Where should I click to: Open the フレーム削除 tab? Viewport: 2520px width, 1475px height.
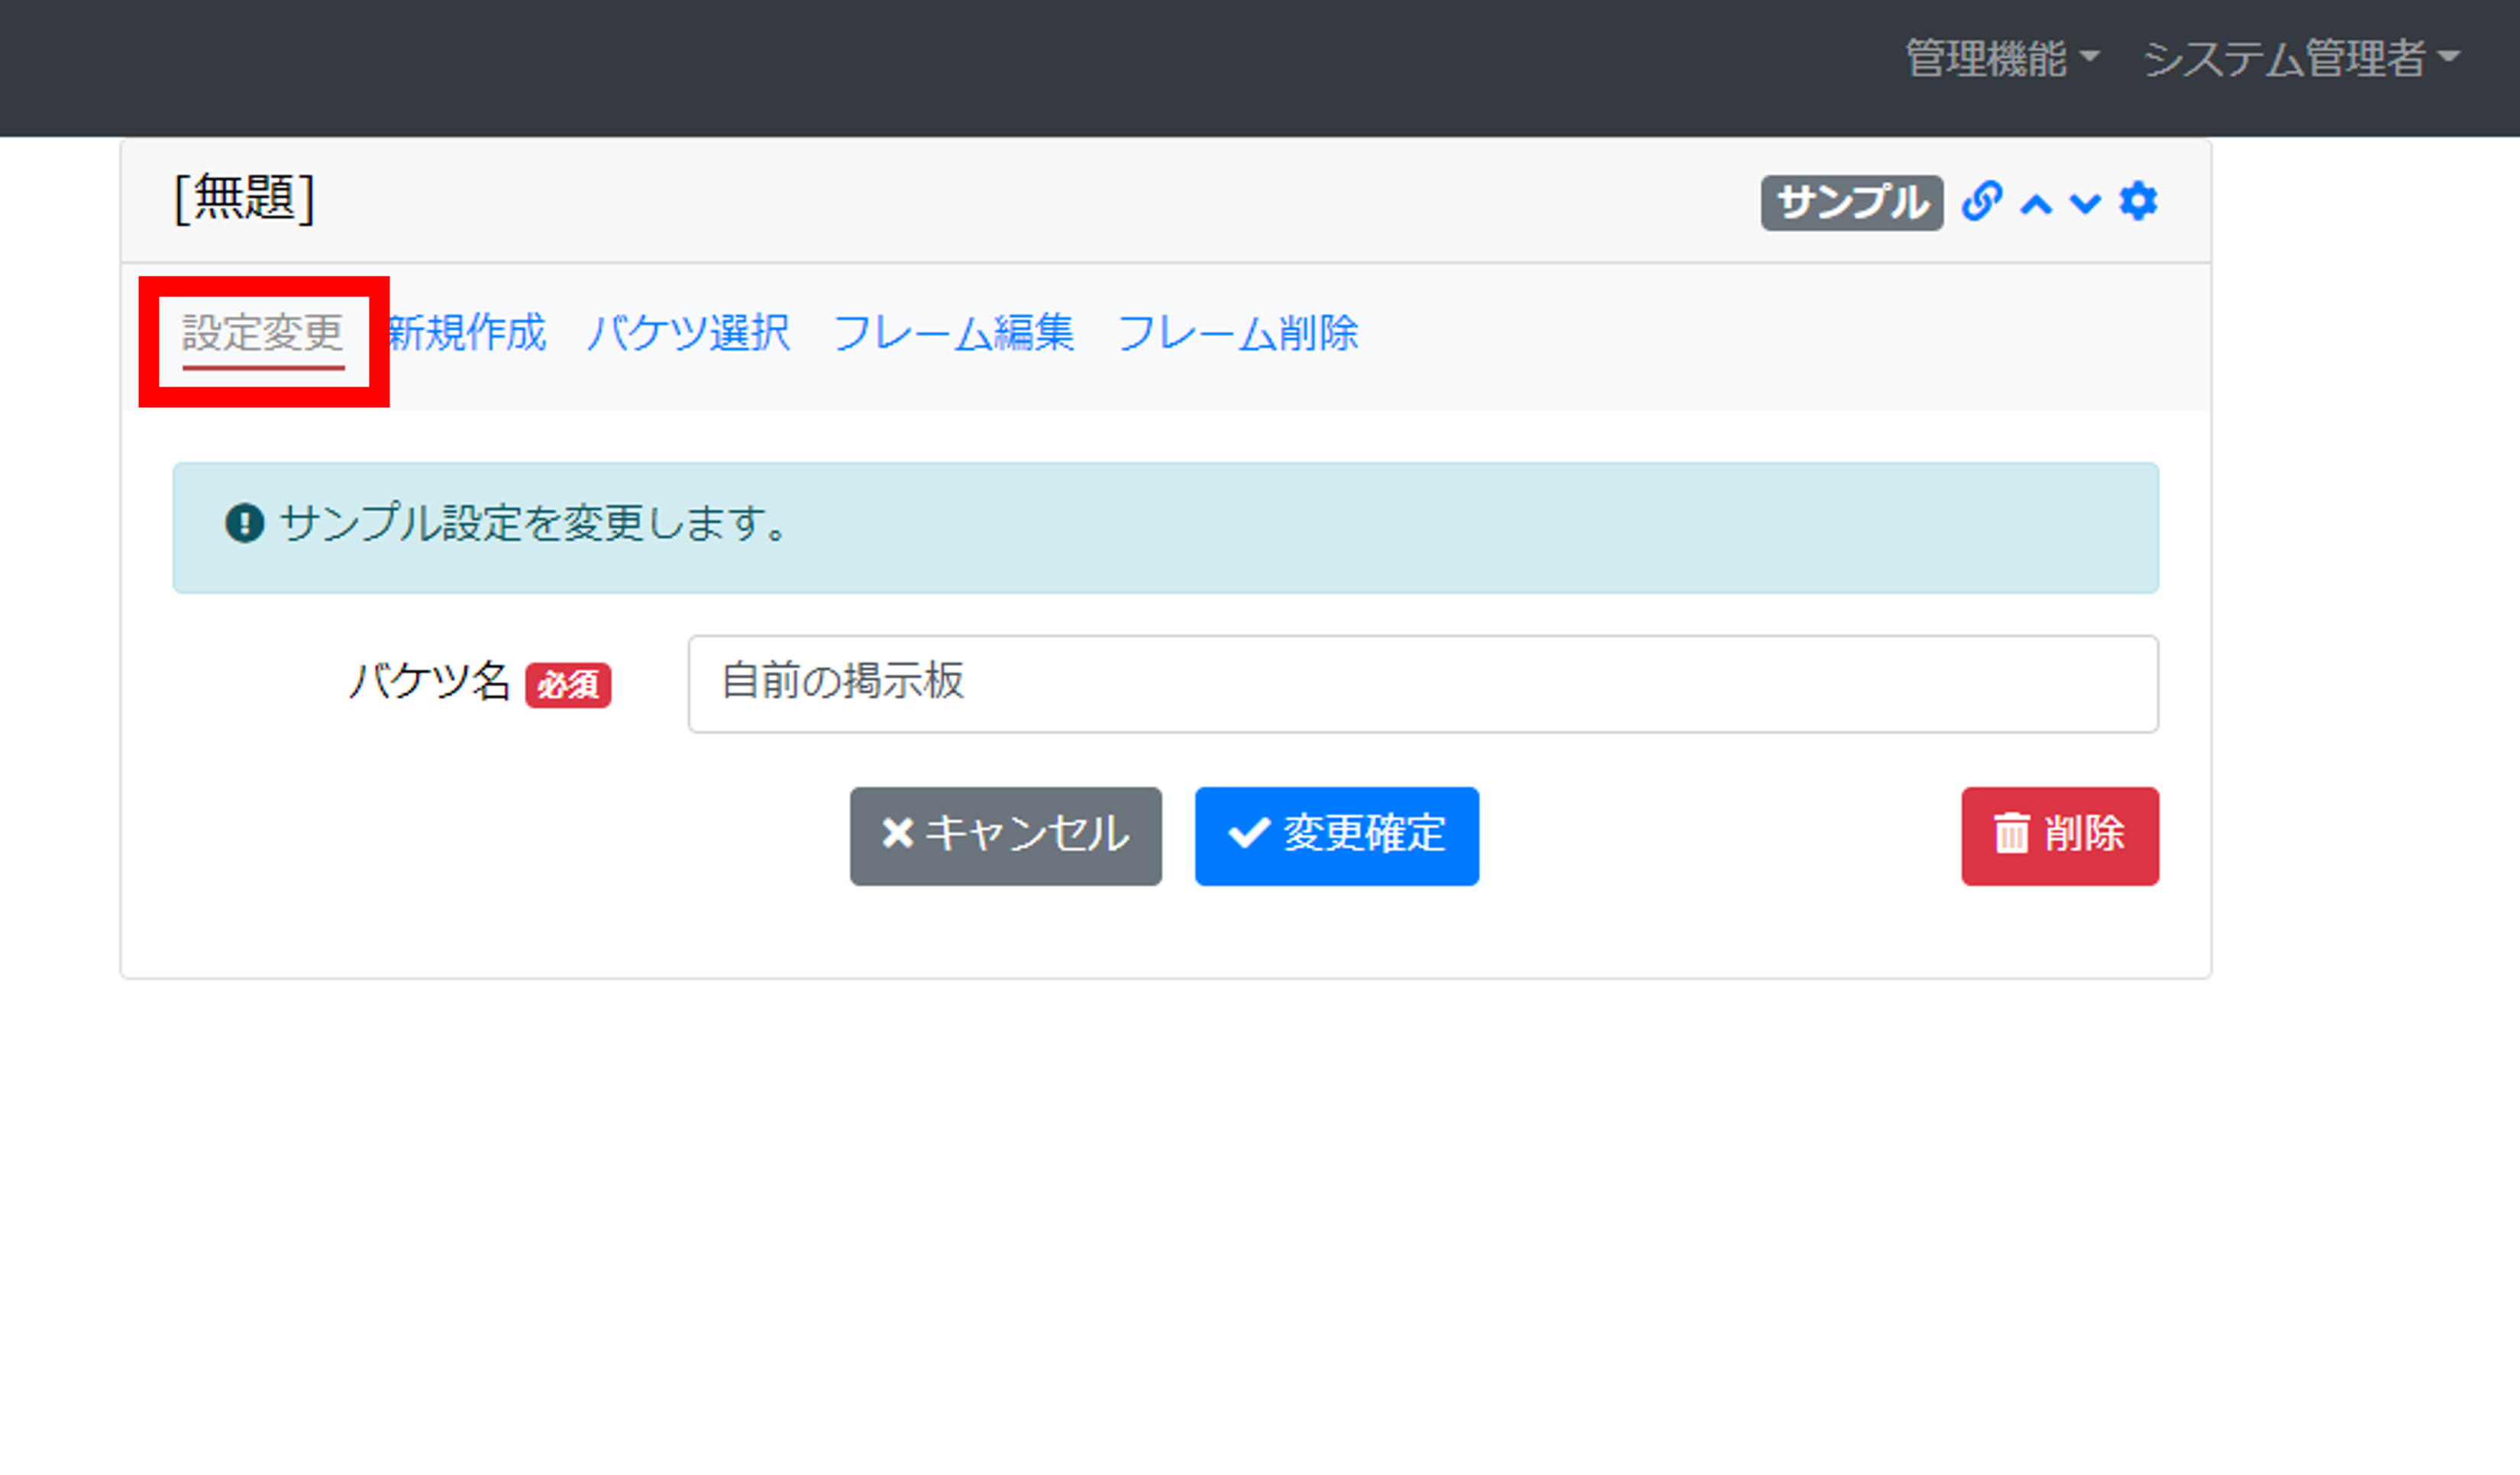(1237, 333)
